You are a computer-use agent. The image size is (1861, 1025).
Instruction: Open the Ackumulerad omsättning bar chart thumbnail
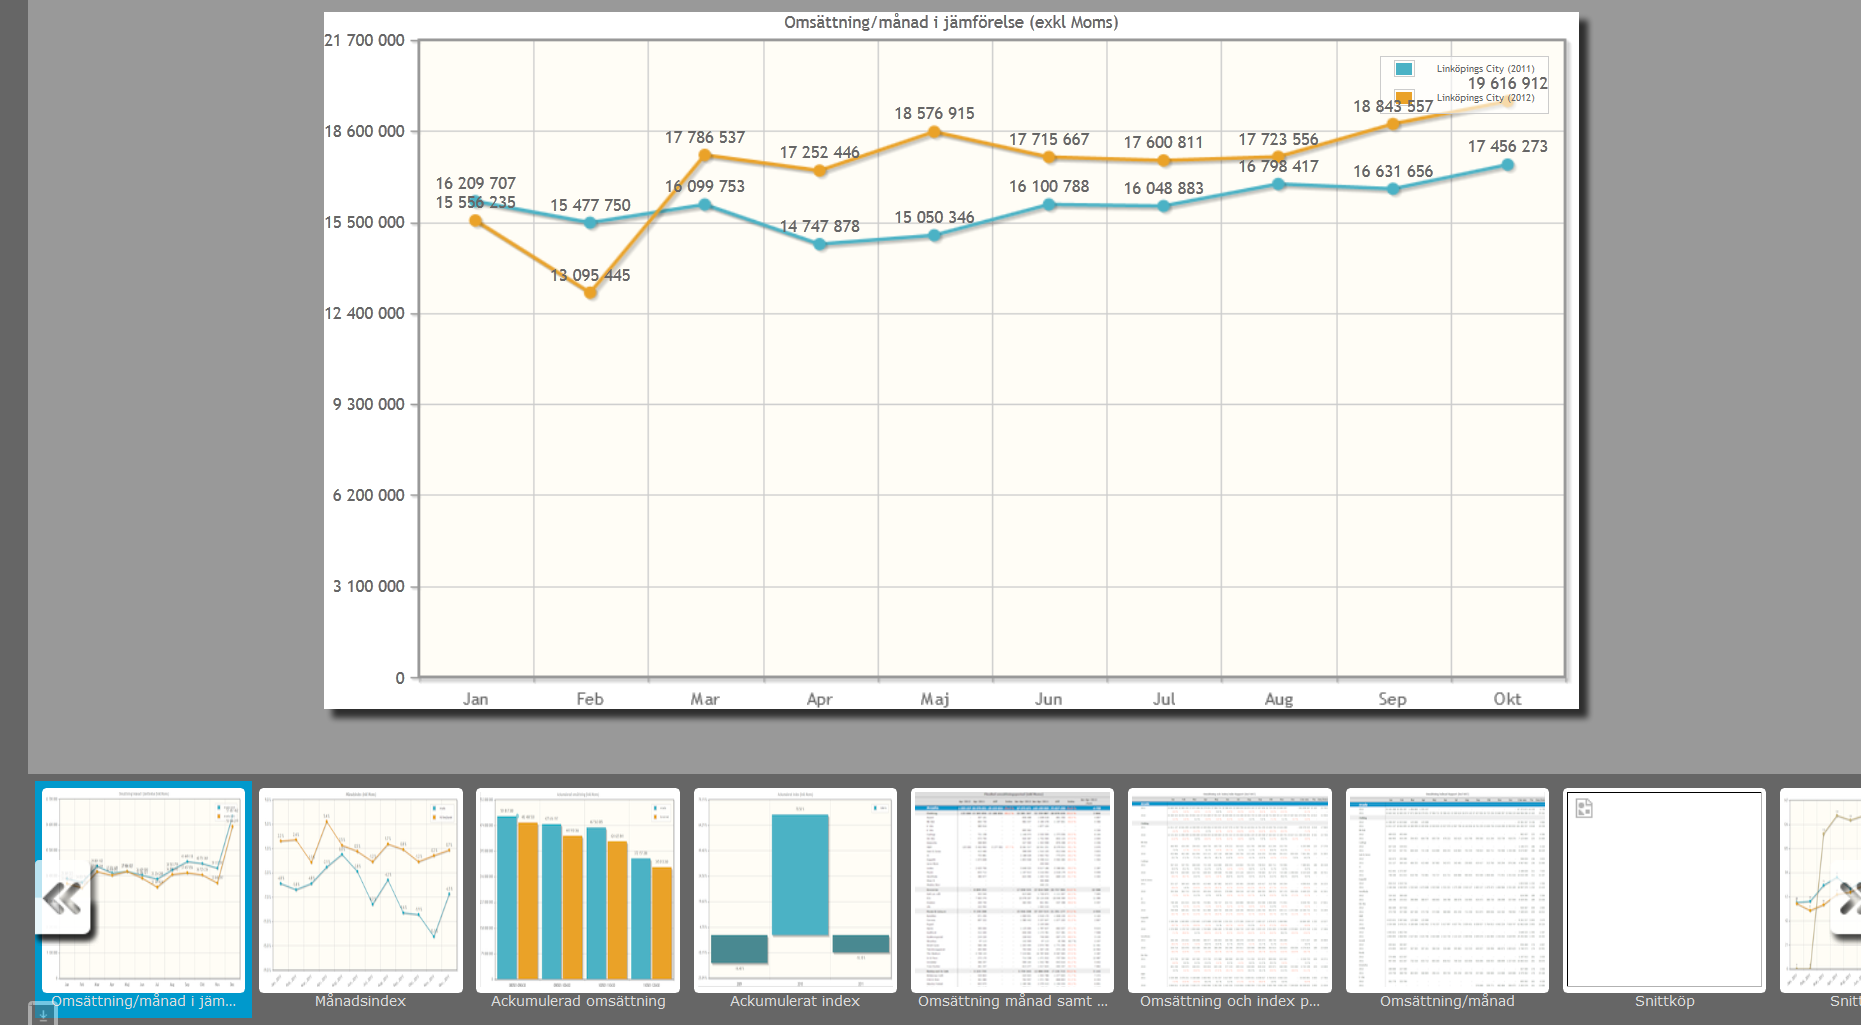pos(578,890)
